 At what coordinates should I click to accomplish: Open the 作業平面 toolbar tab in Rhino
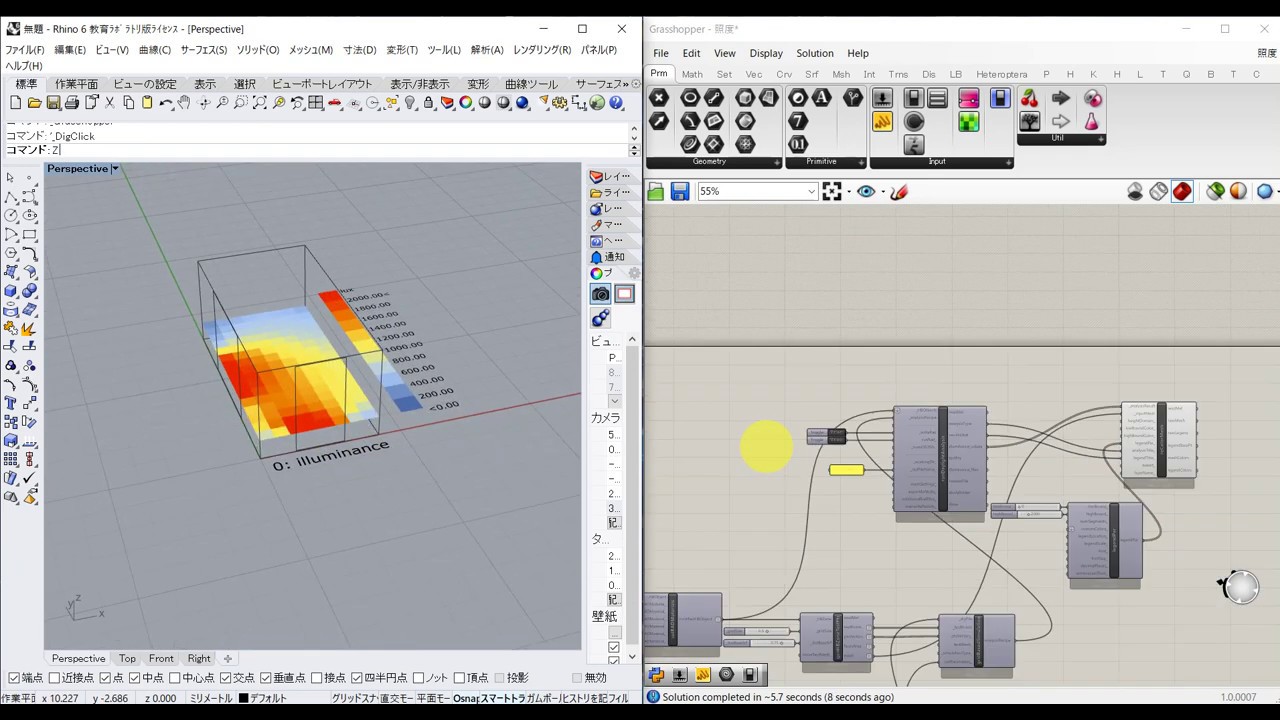[x=76, y=84]
